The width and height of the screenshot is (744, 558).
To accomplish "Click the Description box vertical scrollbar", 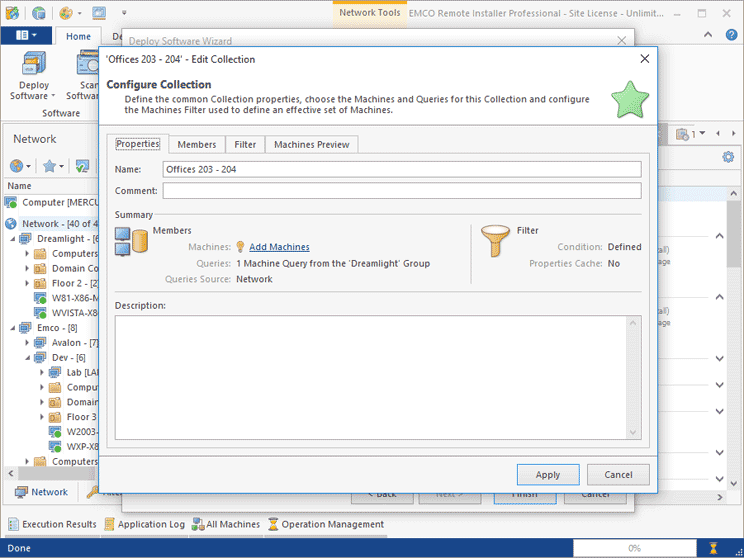I will point(633,376).
